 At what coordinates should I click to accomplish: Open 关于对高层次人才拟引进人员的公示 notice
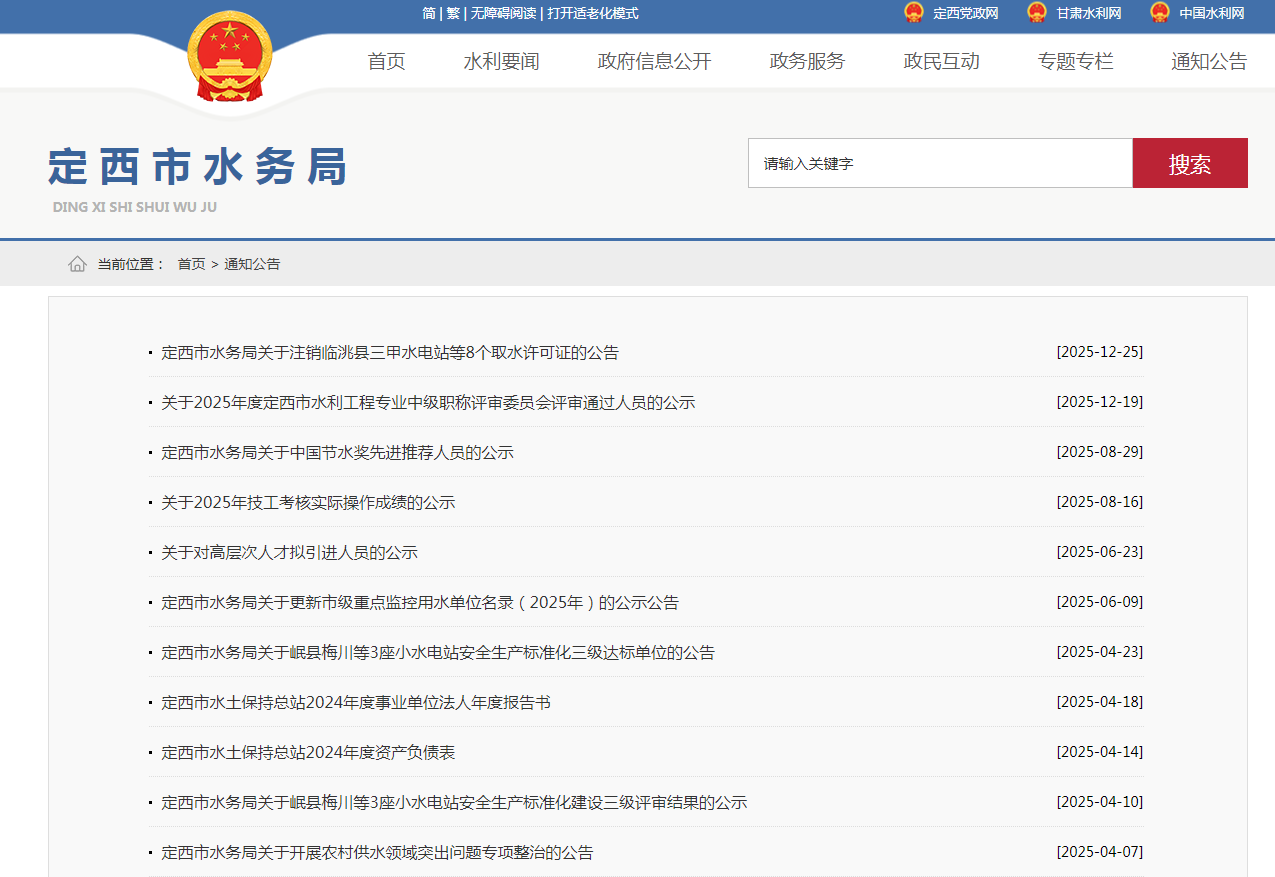[289, 553]
